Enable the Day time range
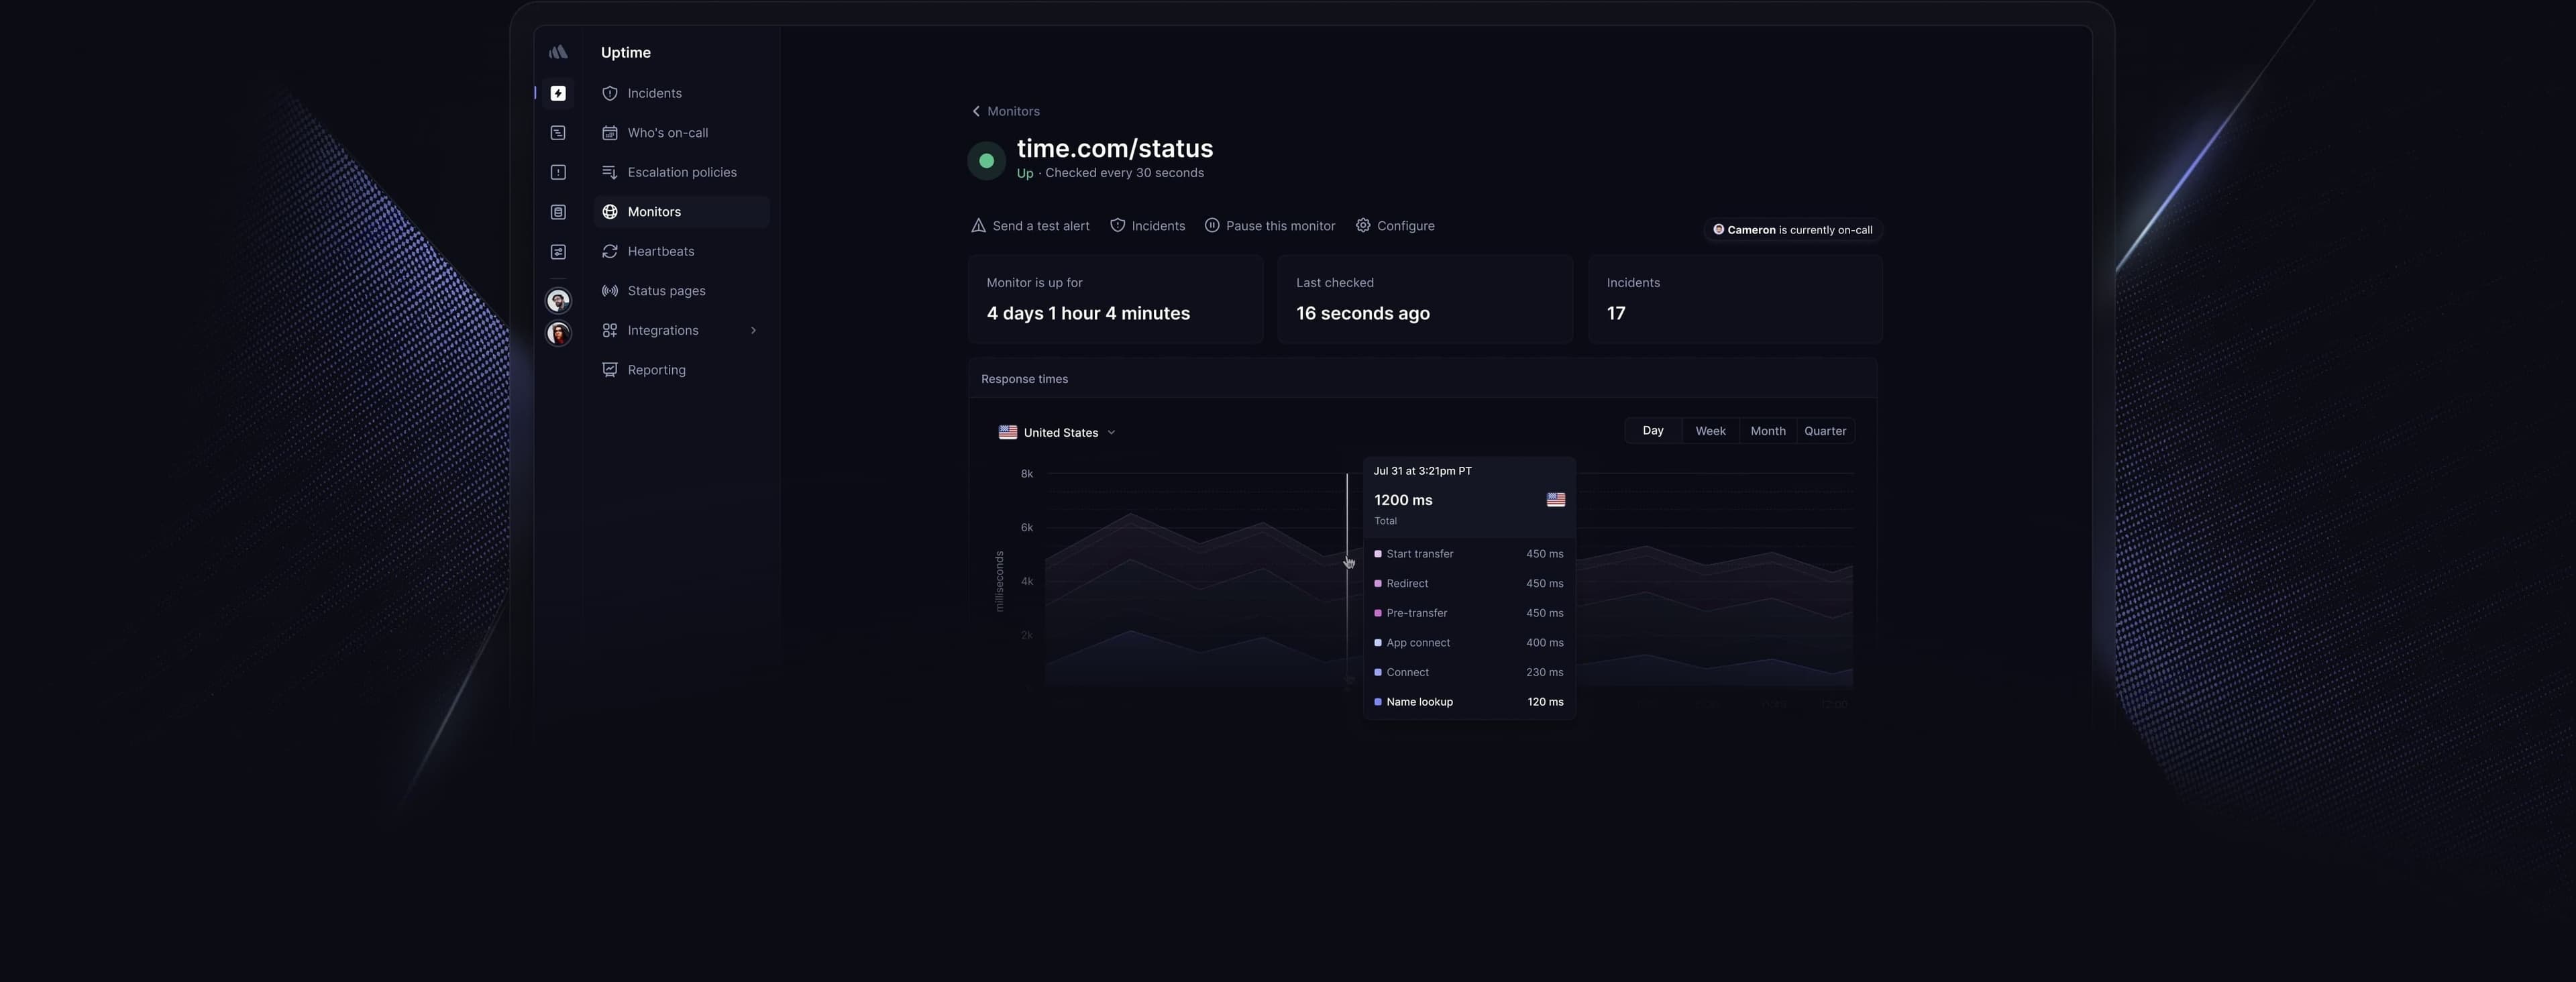2576x982 pixels. point(1653,430)
